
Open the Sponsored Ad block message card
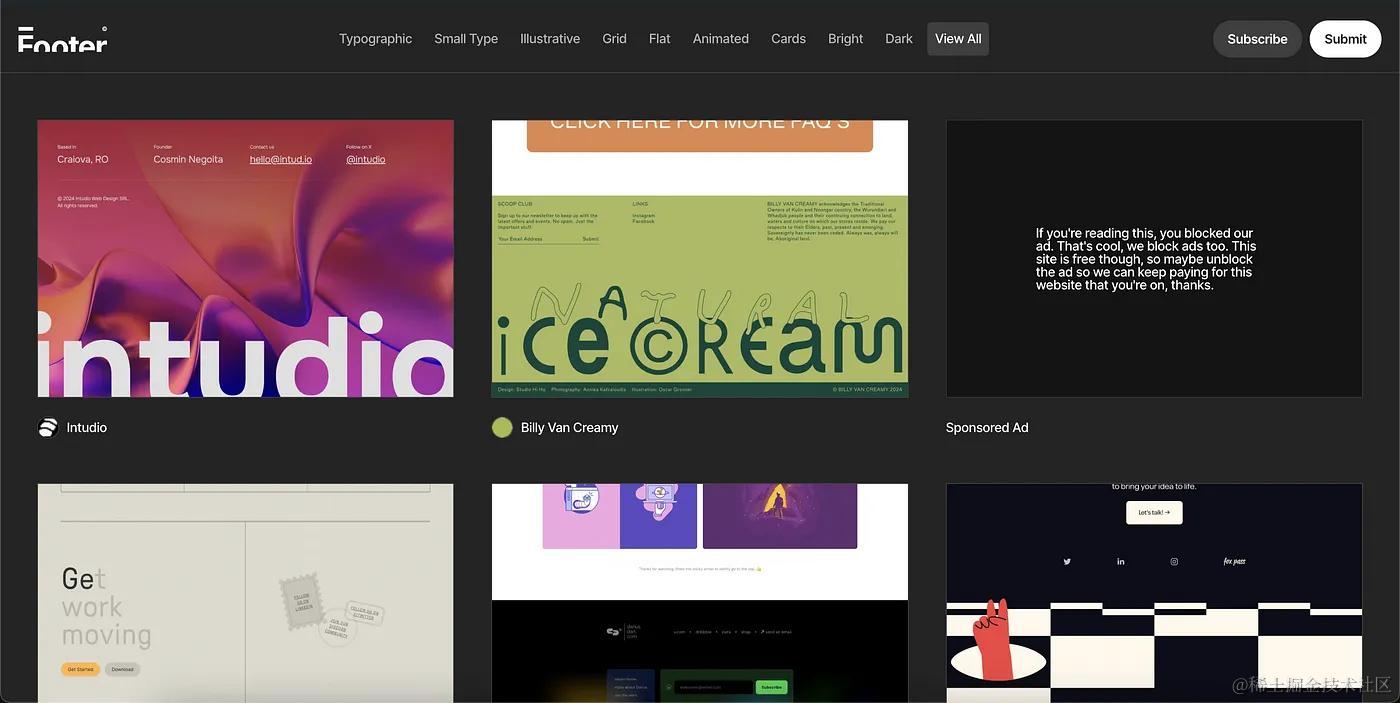point(1154,259)
